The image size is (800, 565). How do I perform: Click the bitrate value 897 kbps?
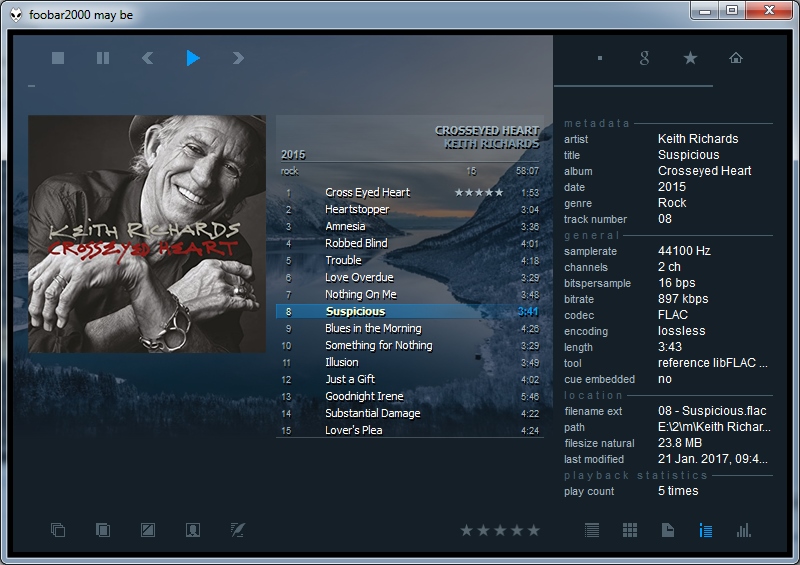click(683, 299)
